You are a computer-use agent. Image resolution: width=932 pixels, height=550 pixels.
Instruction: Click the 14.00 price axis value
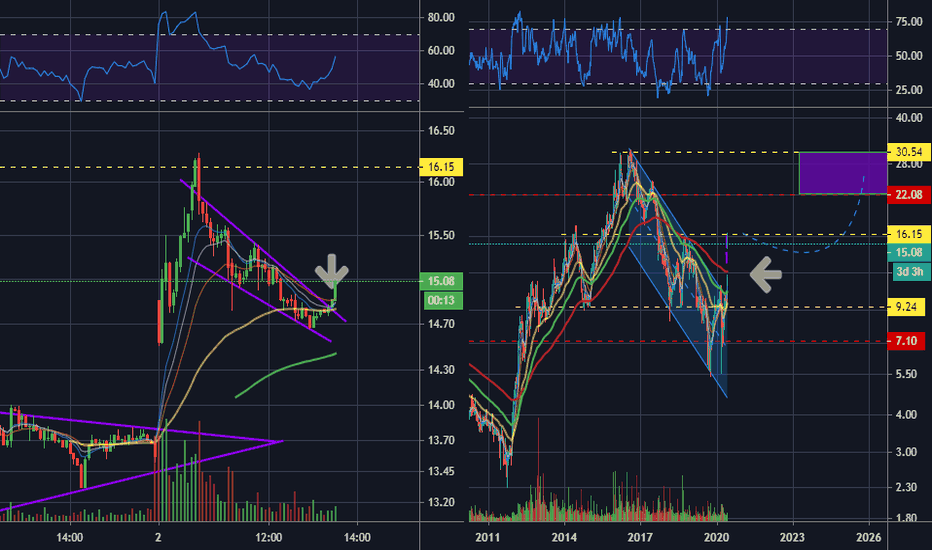click(441, 405)
